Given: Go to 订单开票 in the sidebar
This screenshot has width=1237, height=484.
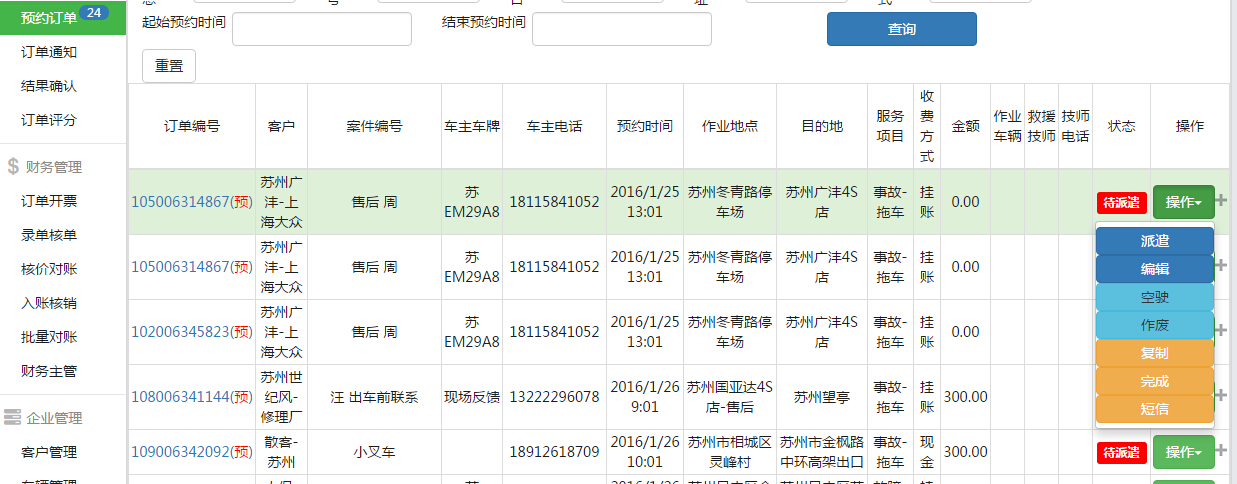Looking at the screenshot, I should click(x=49, y=201).
